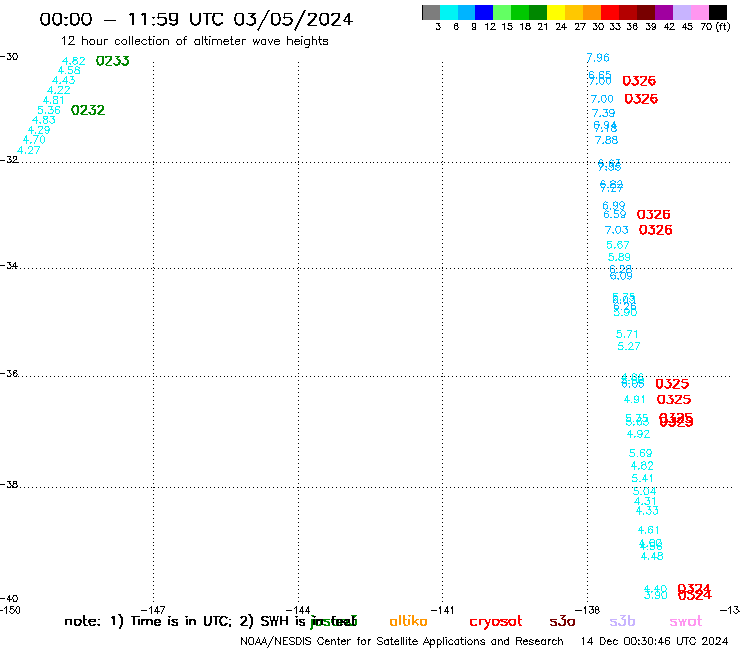Click the 4.33 wave height value
740x650 pixels.
[x=647, y=511]
